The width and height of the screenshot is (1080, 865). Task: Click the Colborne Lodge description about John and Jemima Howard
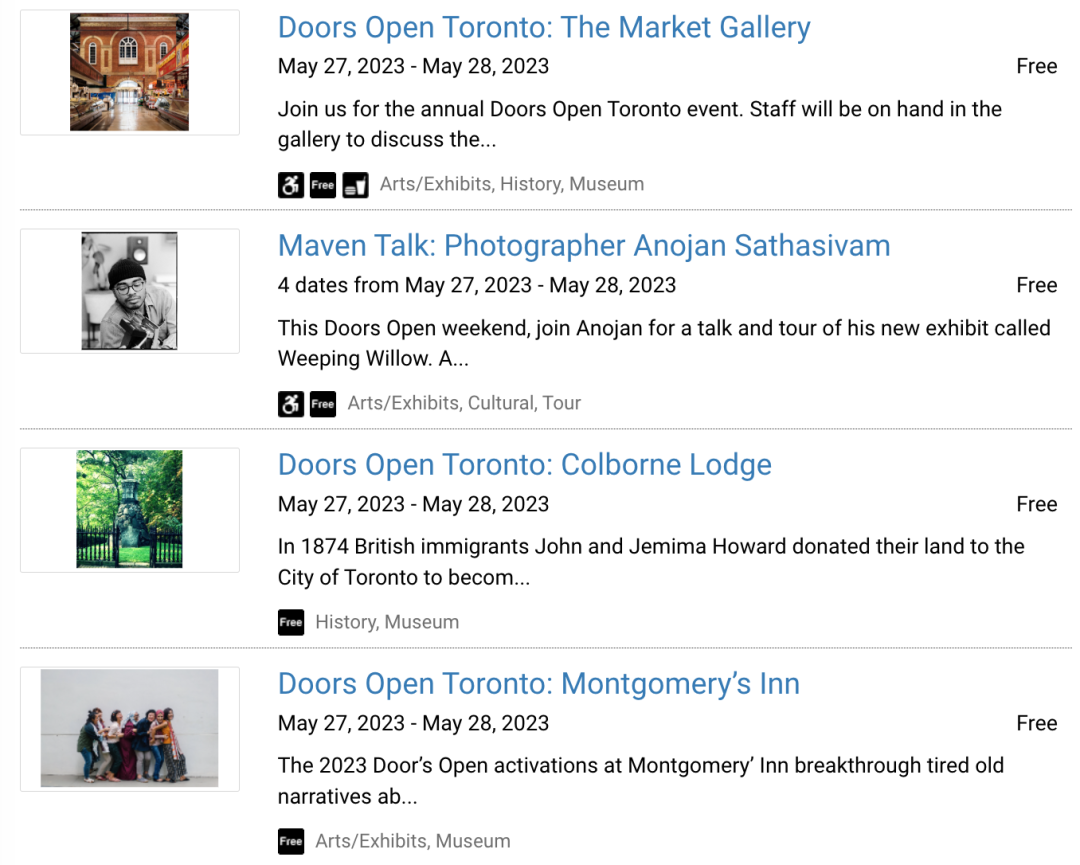pyautogui.click(x=650, y=562)
